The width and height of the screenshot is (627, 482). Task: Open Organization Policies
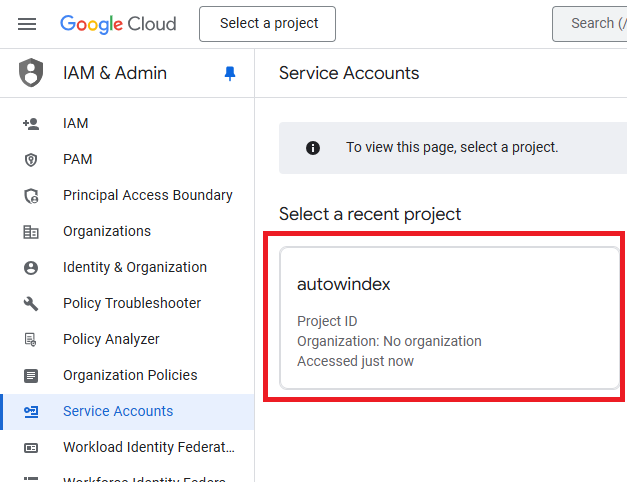127,375
